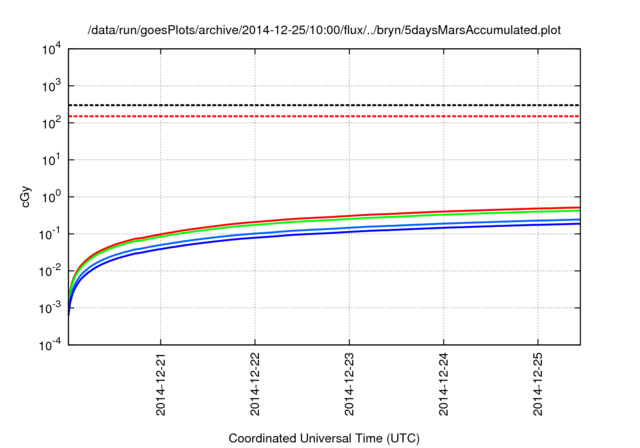Click the 10^-3 y-axis tick label
Screen dimensions: 640x448
click(x=50, y=308)
